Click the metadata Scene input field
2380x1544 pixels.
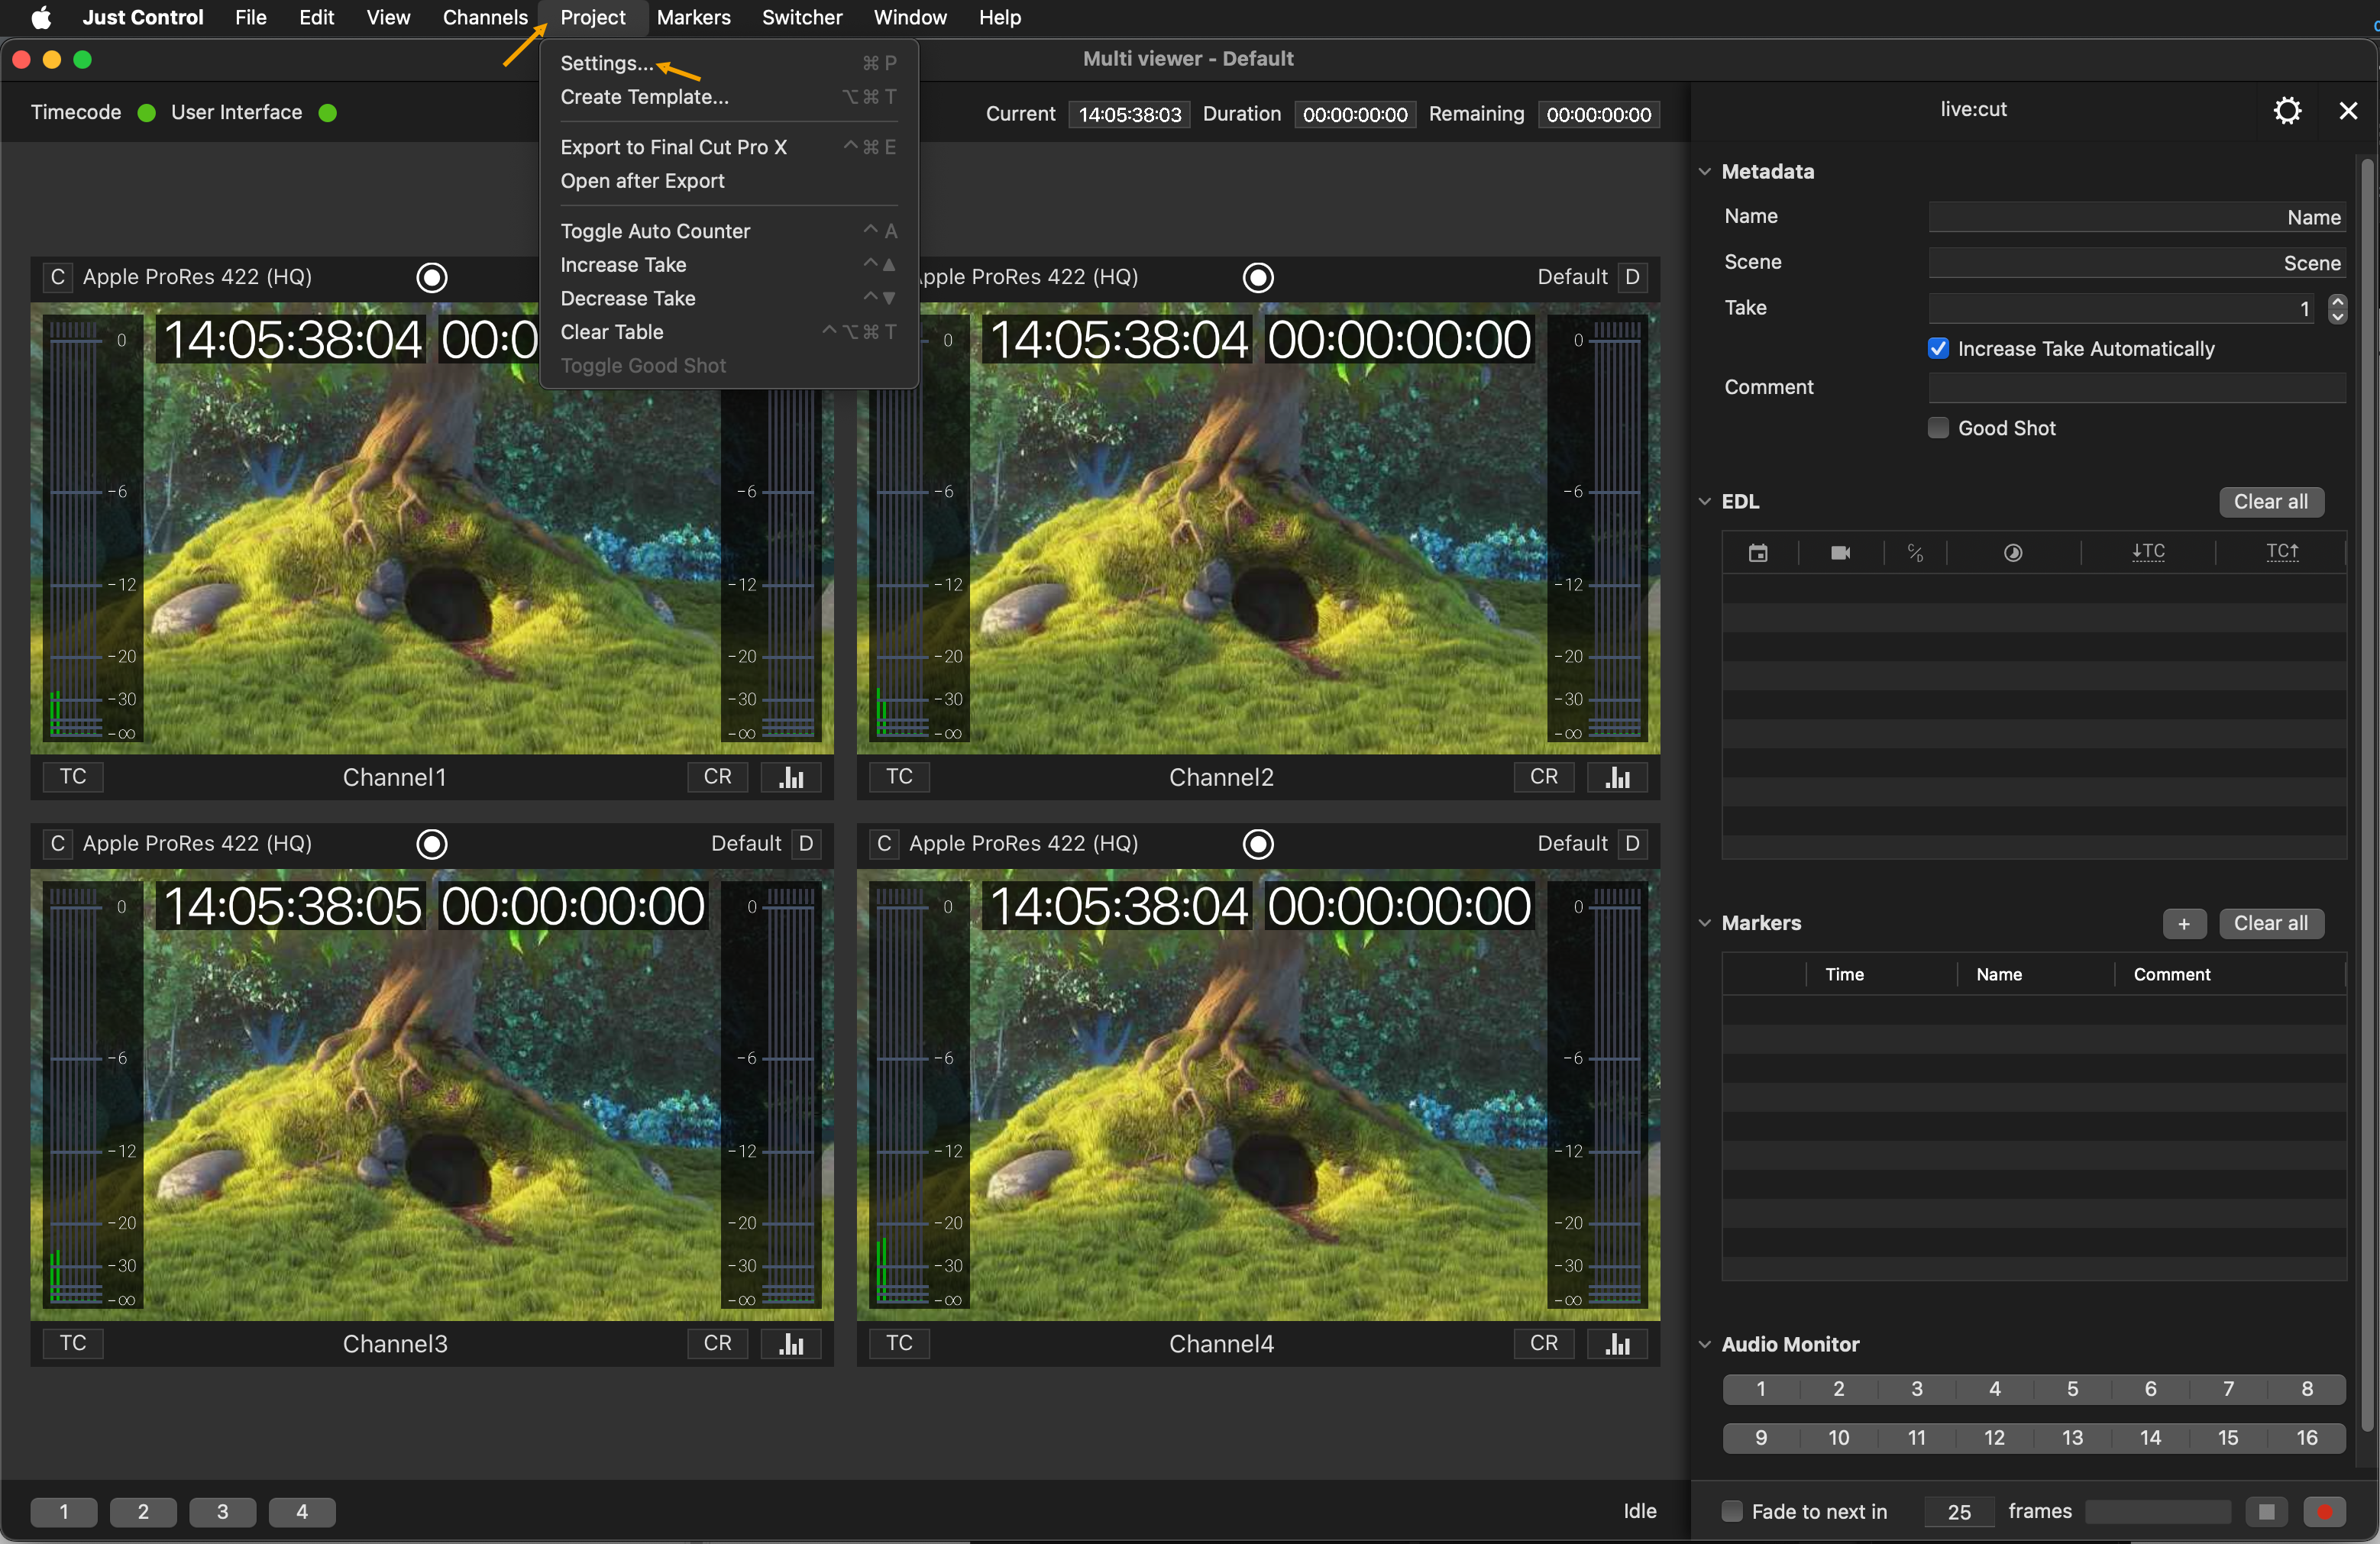[x=2137, y=263]
